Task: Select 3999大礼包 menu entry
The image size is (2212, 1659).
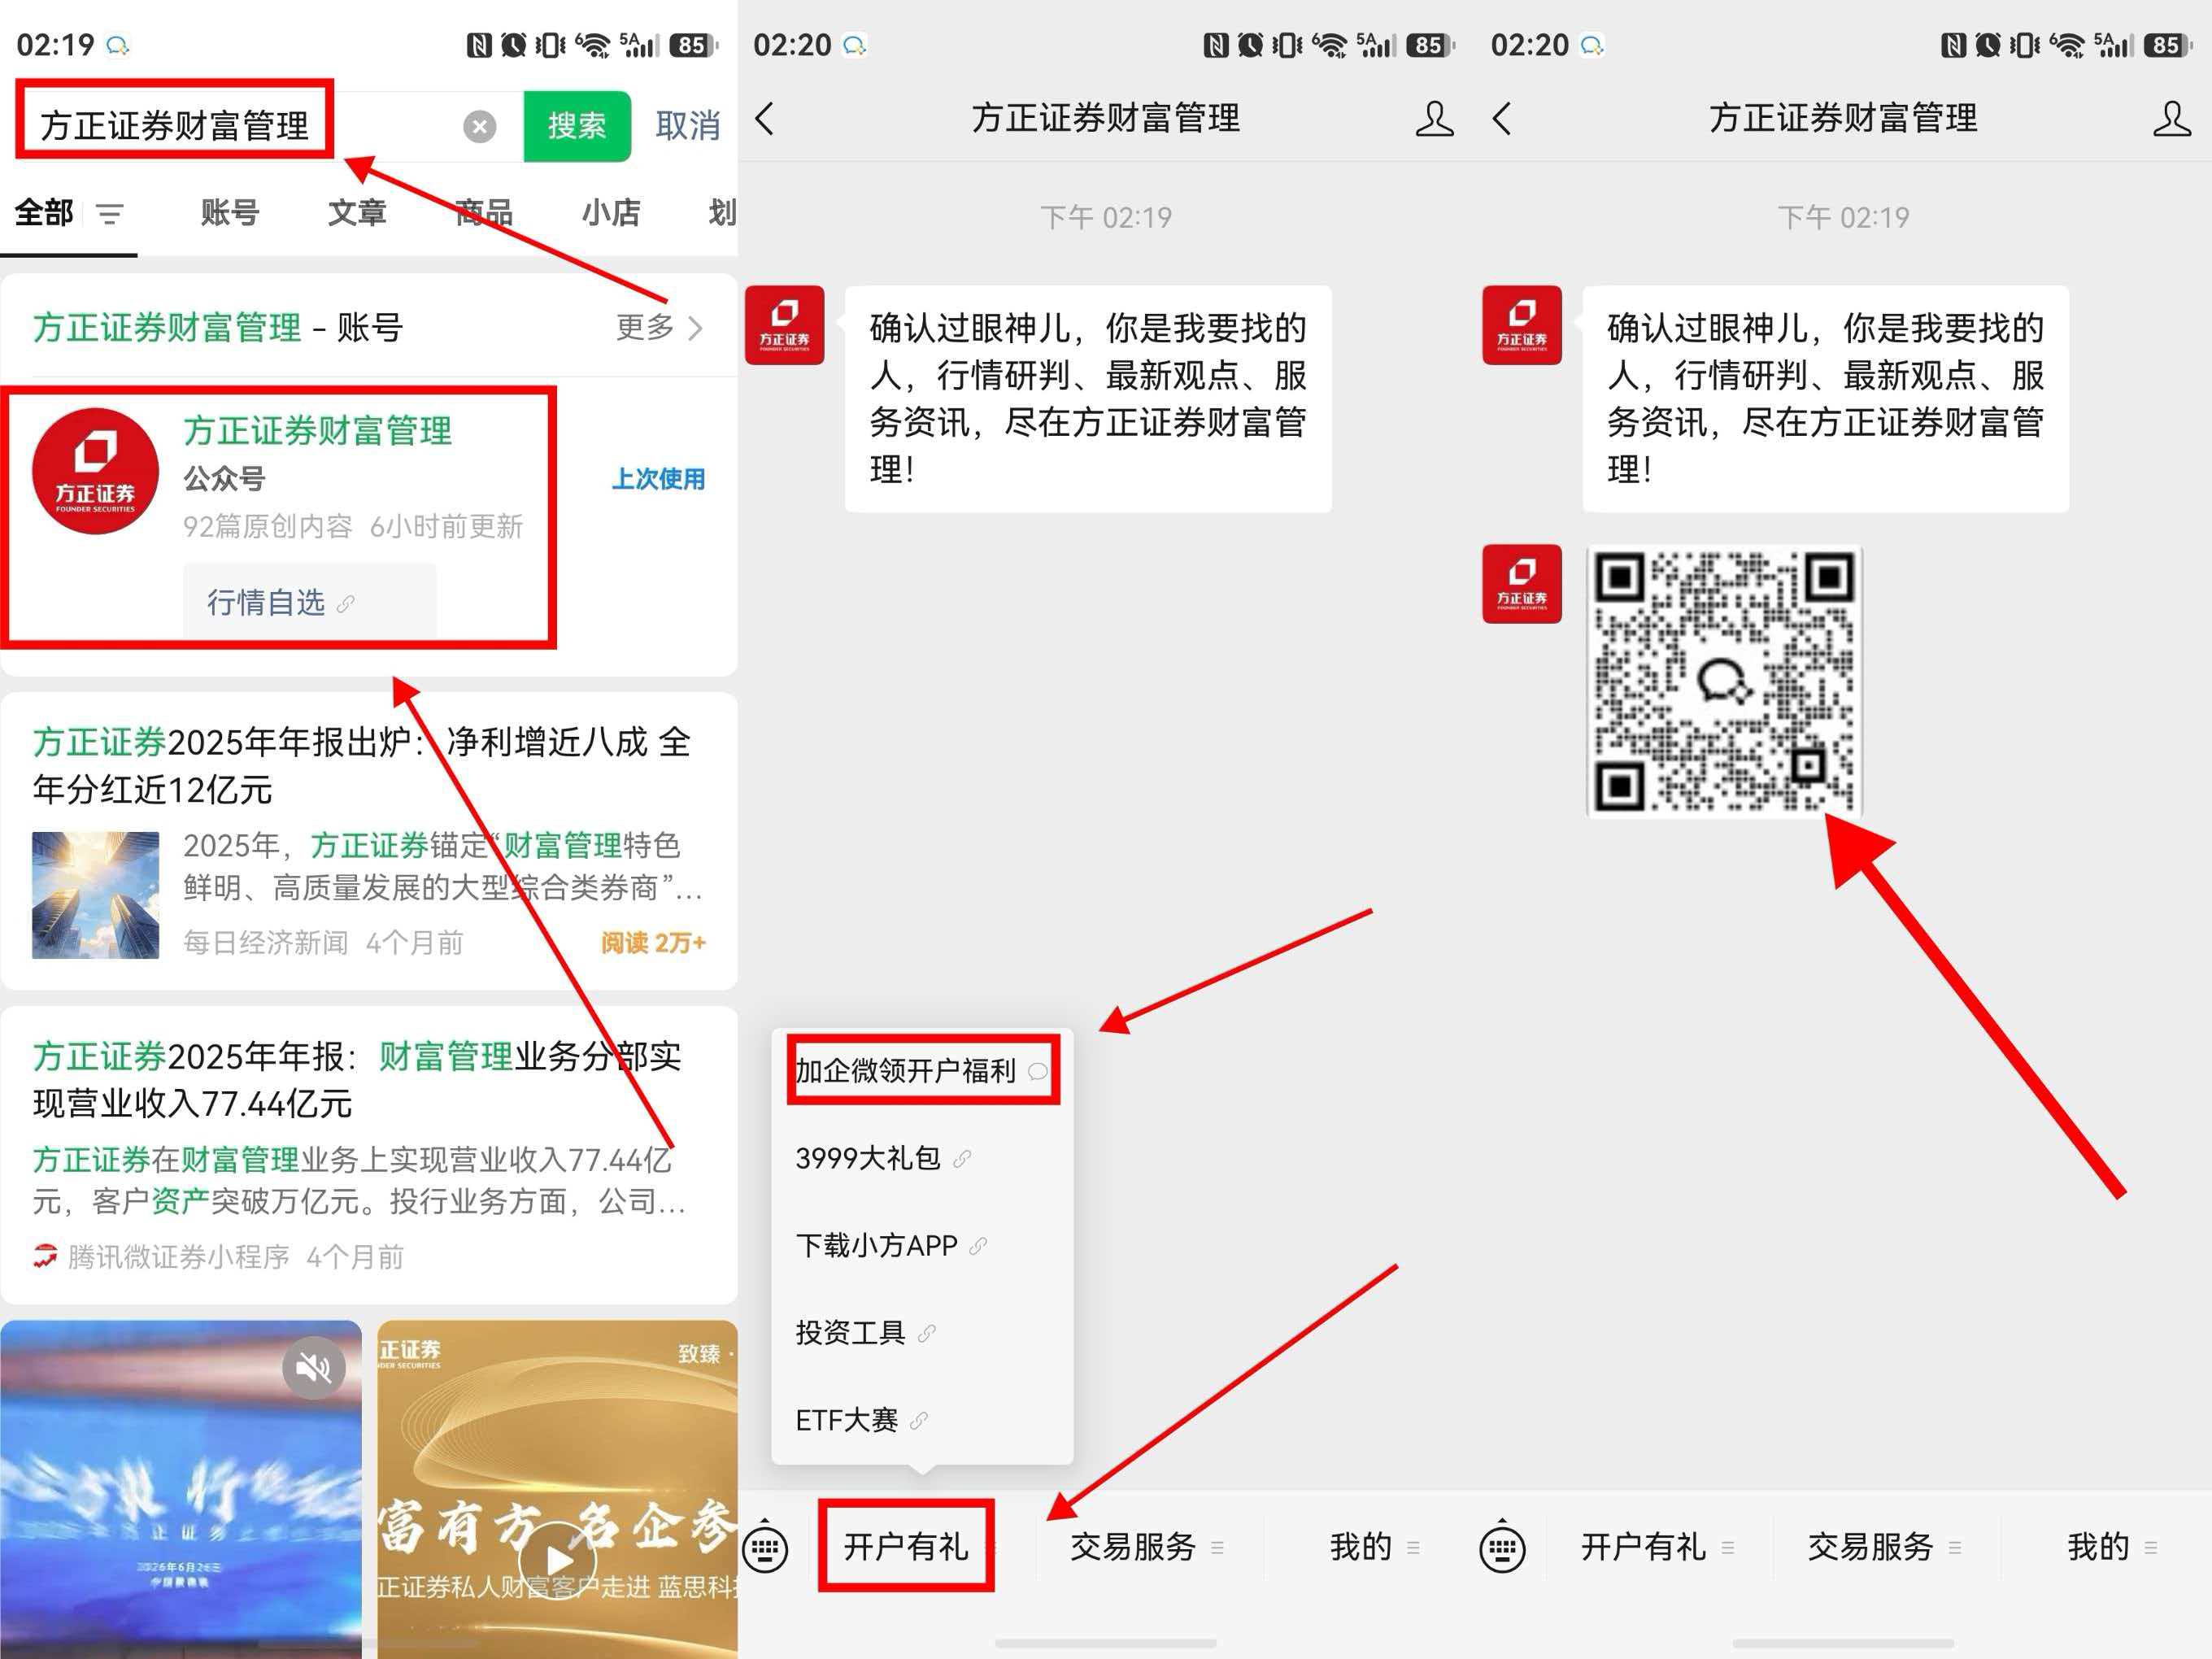Action: coord(921,1158)
